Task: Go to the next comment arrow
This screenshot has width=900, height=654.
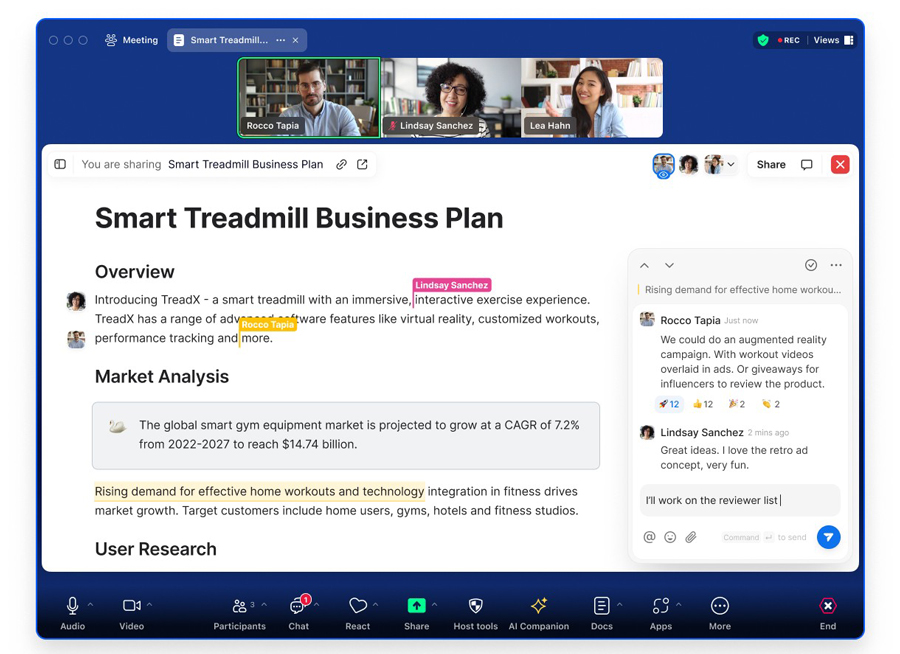Action: pyautogui.click(x=669, y=265)
